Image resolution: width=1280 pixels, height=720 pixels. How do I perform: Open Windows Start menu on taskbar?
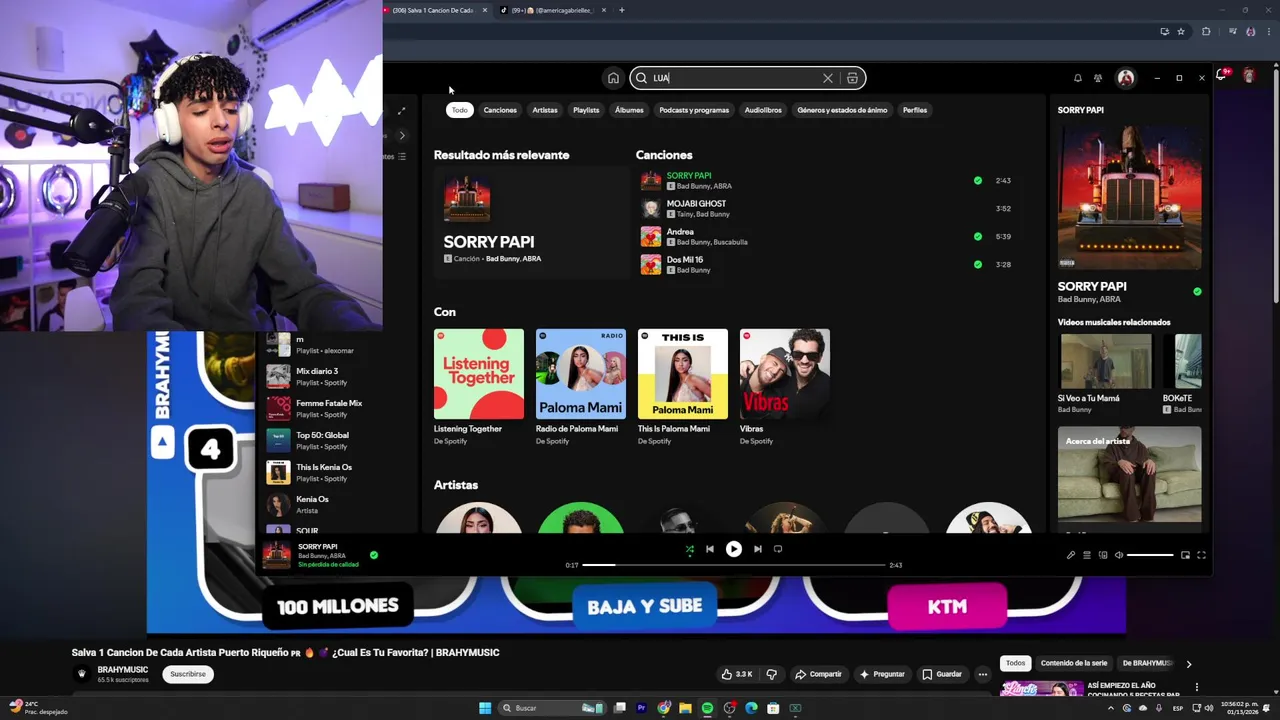coord(485,708)
